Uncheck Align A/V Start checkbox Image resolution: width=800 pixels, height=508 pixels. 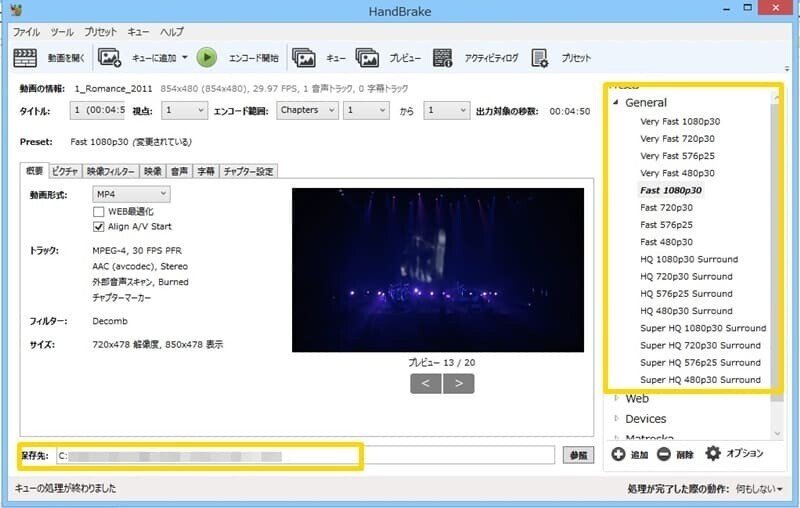tap(98, 226)
